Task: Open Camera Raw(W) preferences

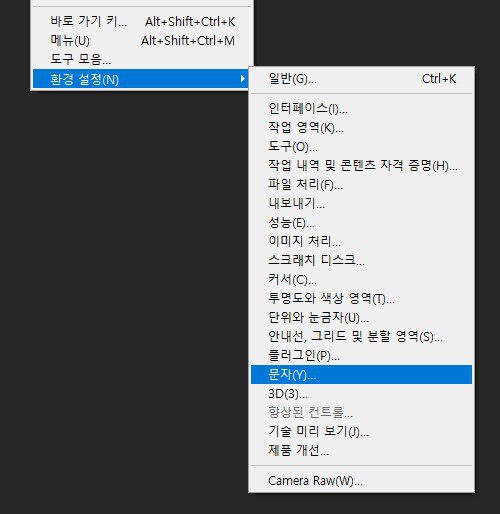Action: click(361, 481)
